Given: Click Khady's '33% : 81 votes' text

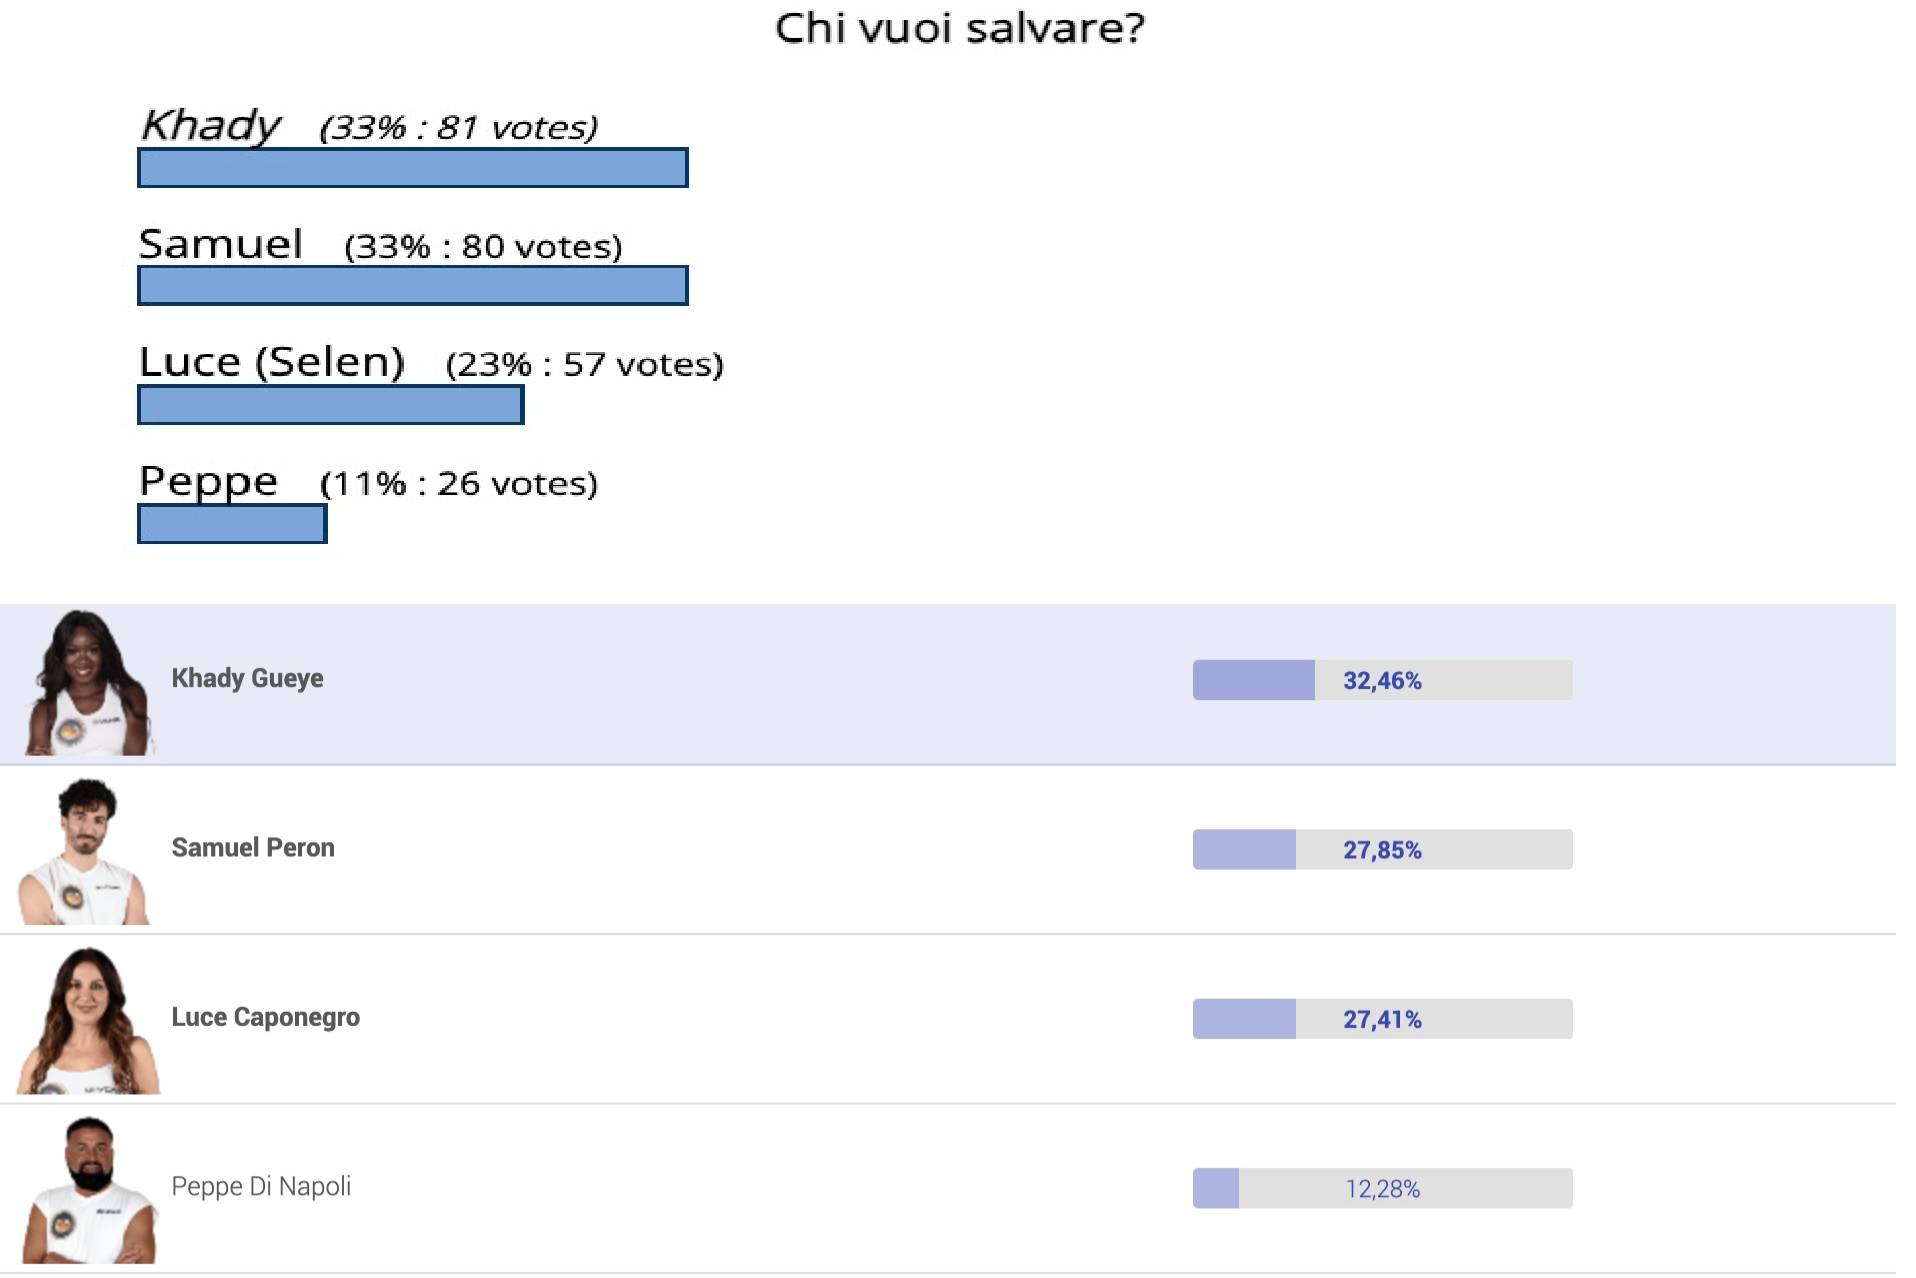Looking at the screenshot, I should point(459,128).
